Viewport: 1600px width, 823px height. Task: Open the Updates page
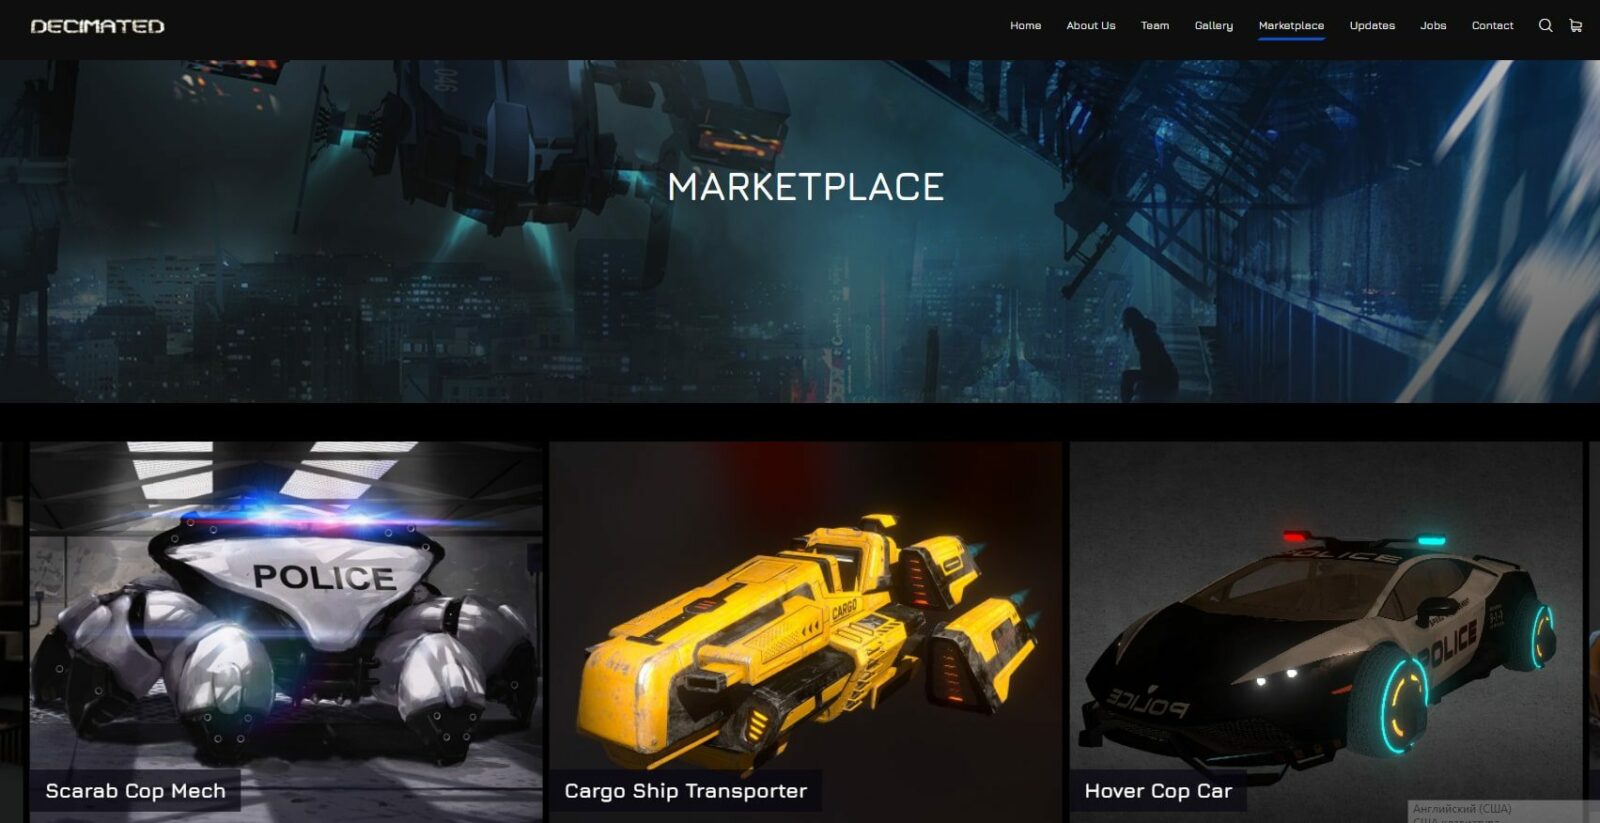pyautogui.click(x=1372, y=26)
